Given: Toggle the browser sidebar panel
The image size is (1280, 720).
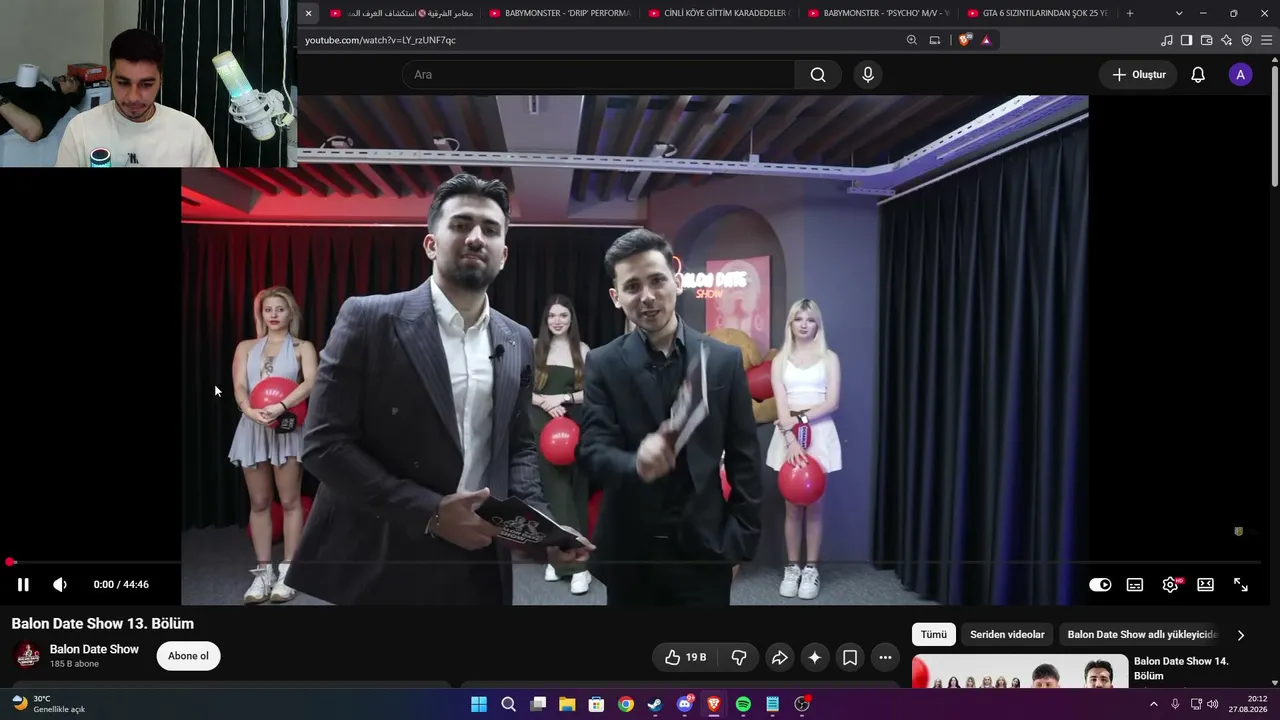Looking at the screenshot, I should tap(1186, 40).
